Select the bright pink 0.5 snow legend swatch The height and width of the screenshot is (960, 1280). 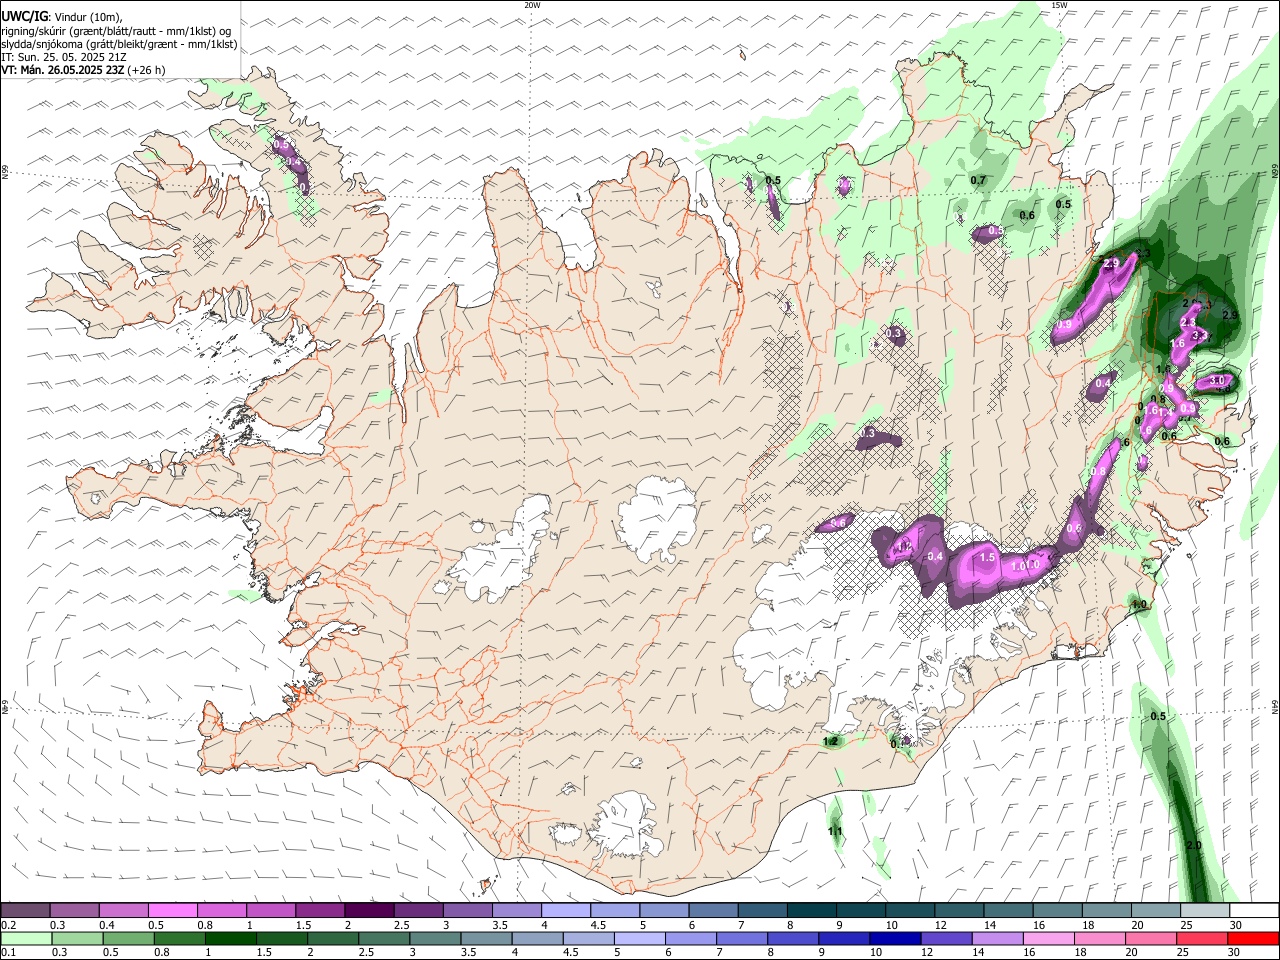(173, 911)
